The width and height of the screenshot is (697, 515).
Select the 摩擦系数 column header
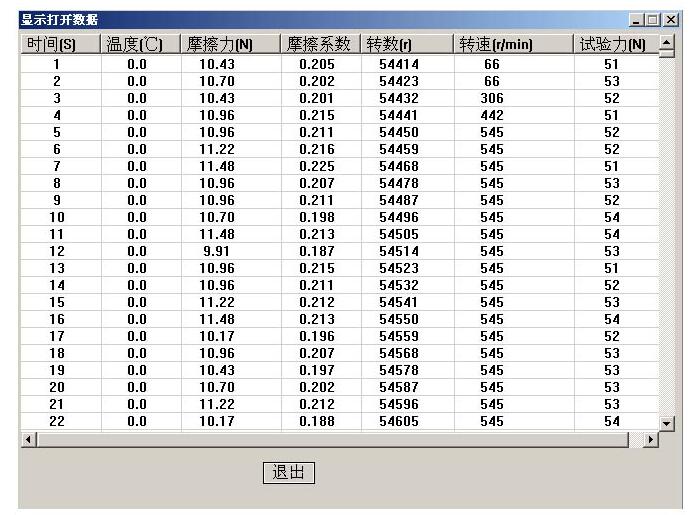coord(317,45)
